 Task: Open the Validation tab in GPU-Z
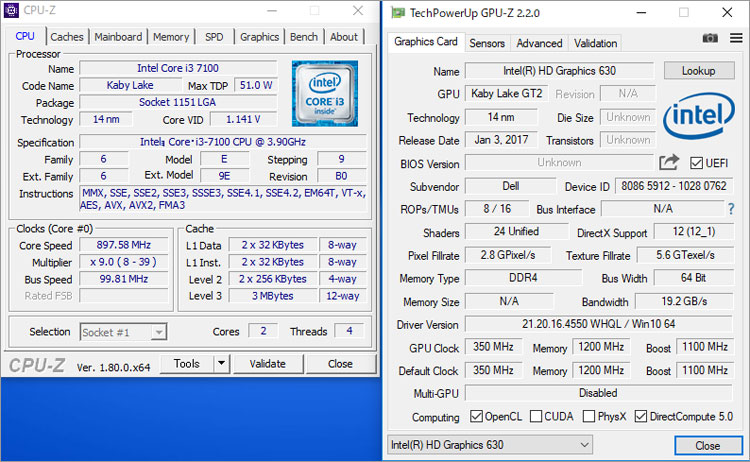point(596,43)
